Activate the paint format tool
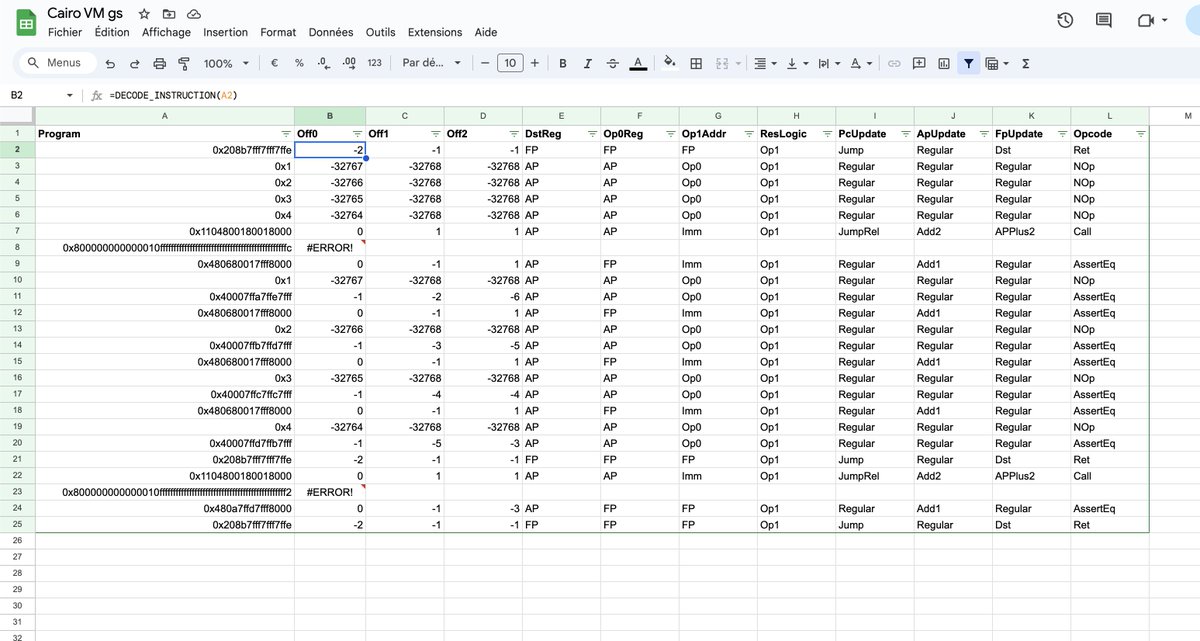1200x641 pixels. coord(183,63)
